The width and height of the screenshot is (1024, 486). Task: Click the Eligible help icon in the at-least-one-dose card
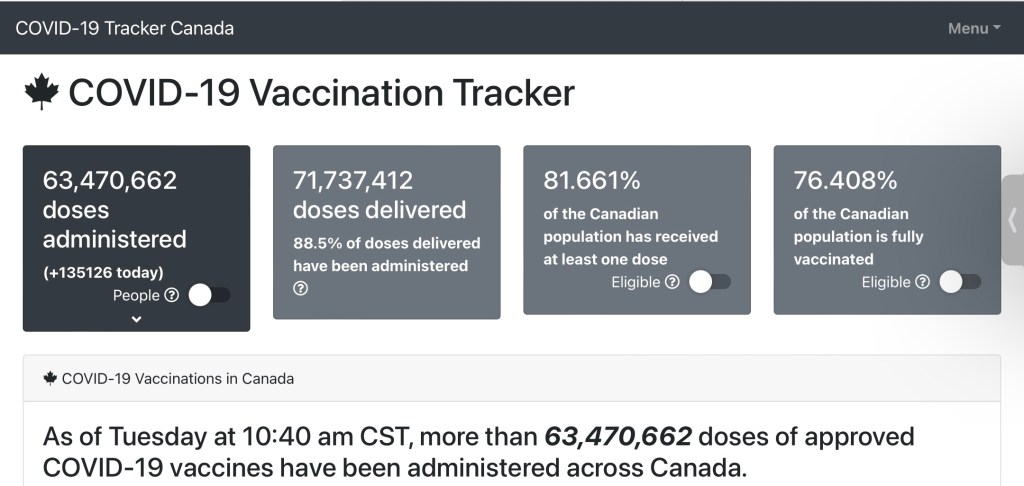(x=672, y=282)
